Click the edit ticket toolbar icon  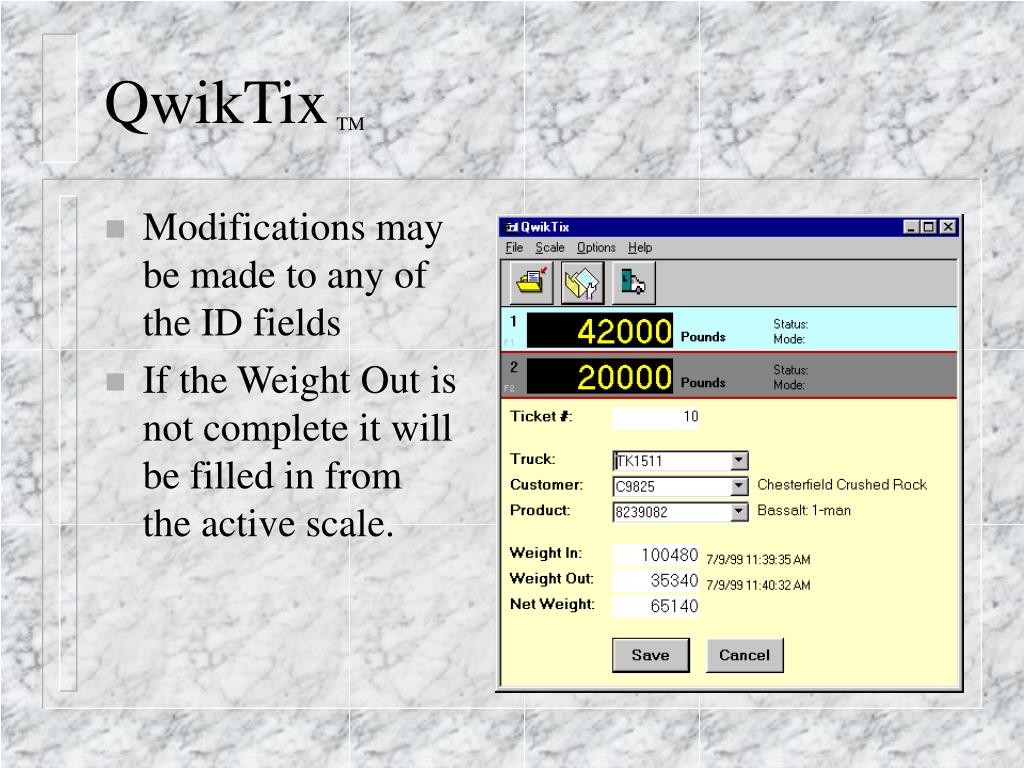coord(582,283)
